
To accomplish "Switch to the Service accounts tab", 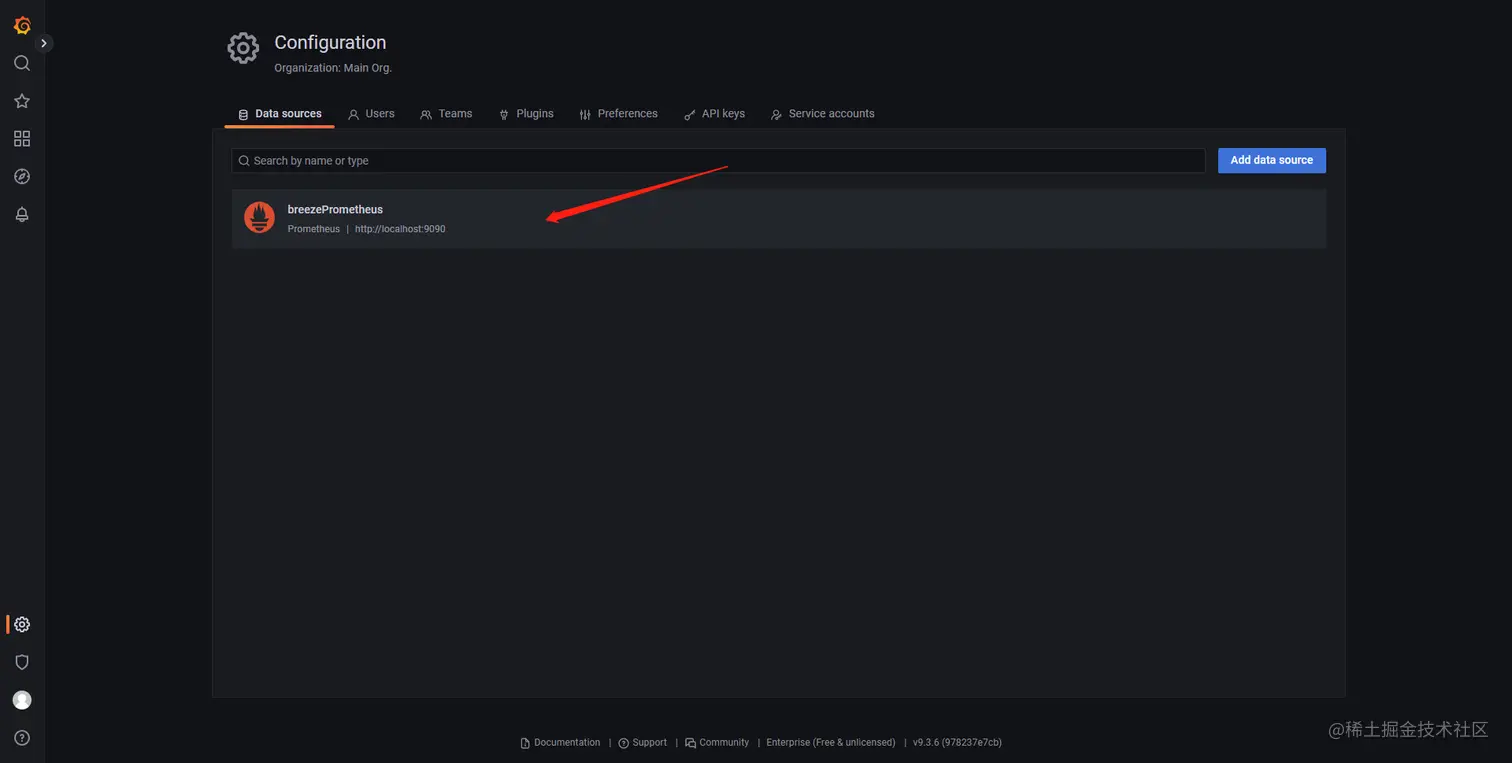I will point(822,114).
